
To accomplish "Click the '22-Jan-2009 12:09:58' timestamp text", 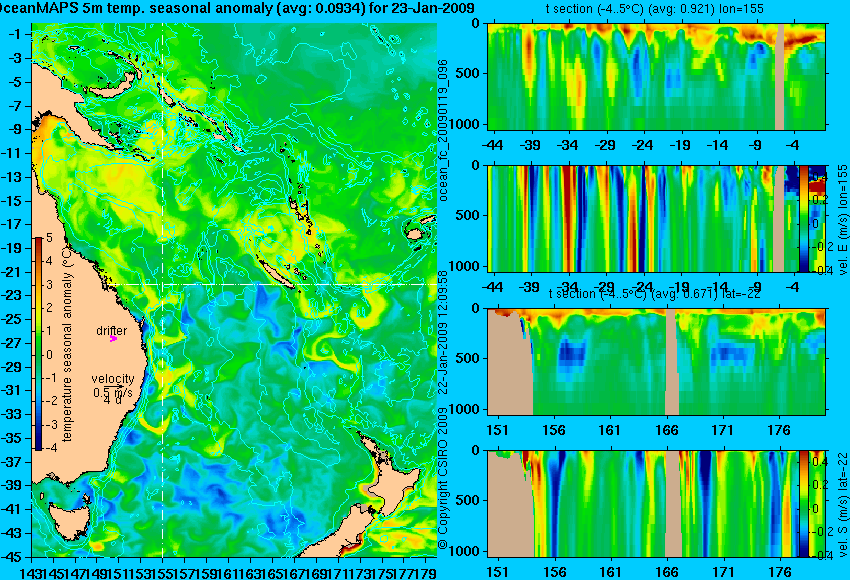I will pyautogui.click(x=443, y=333).
